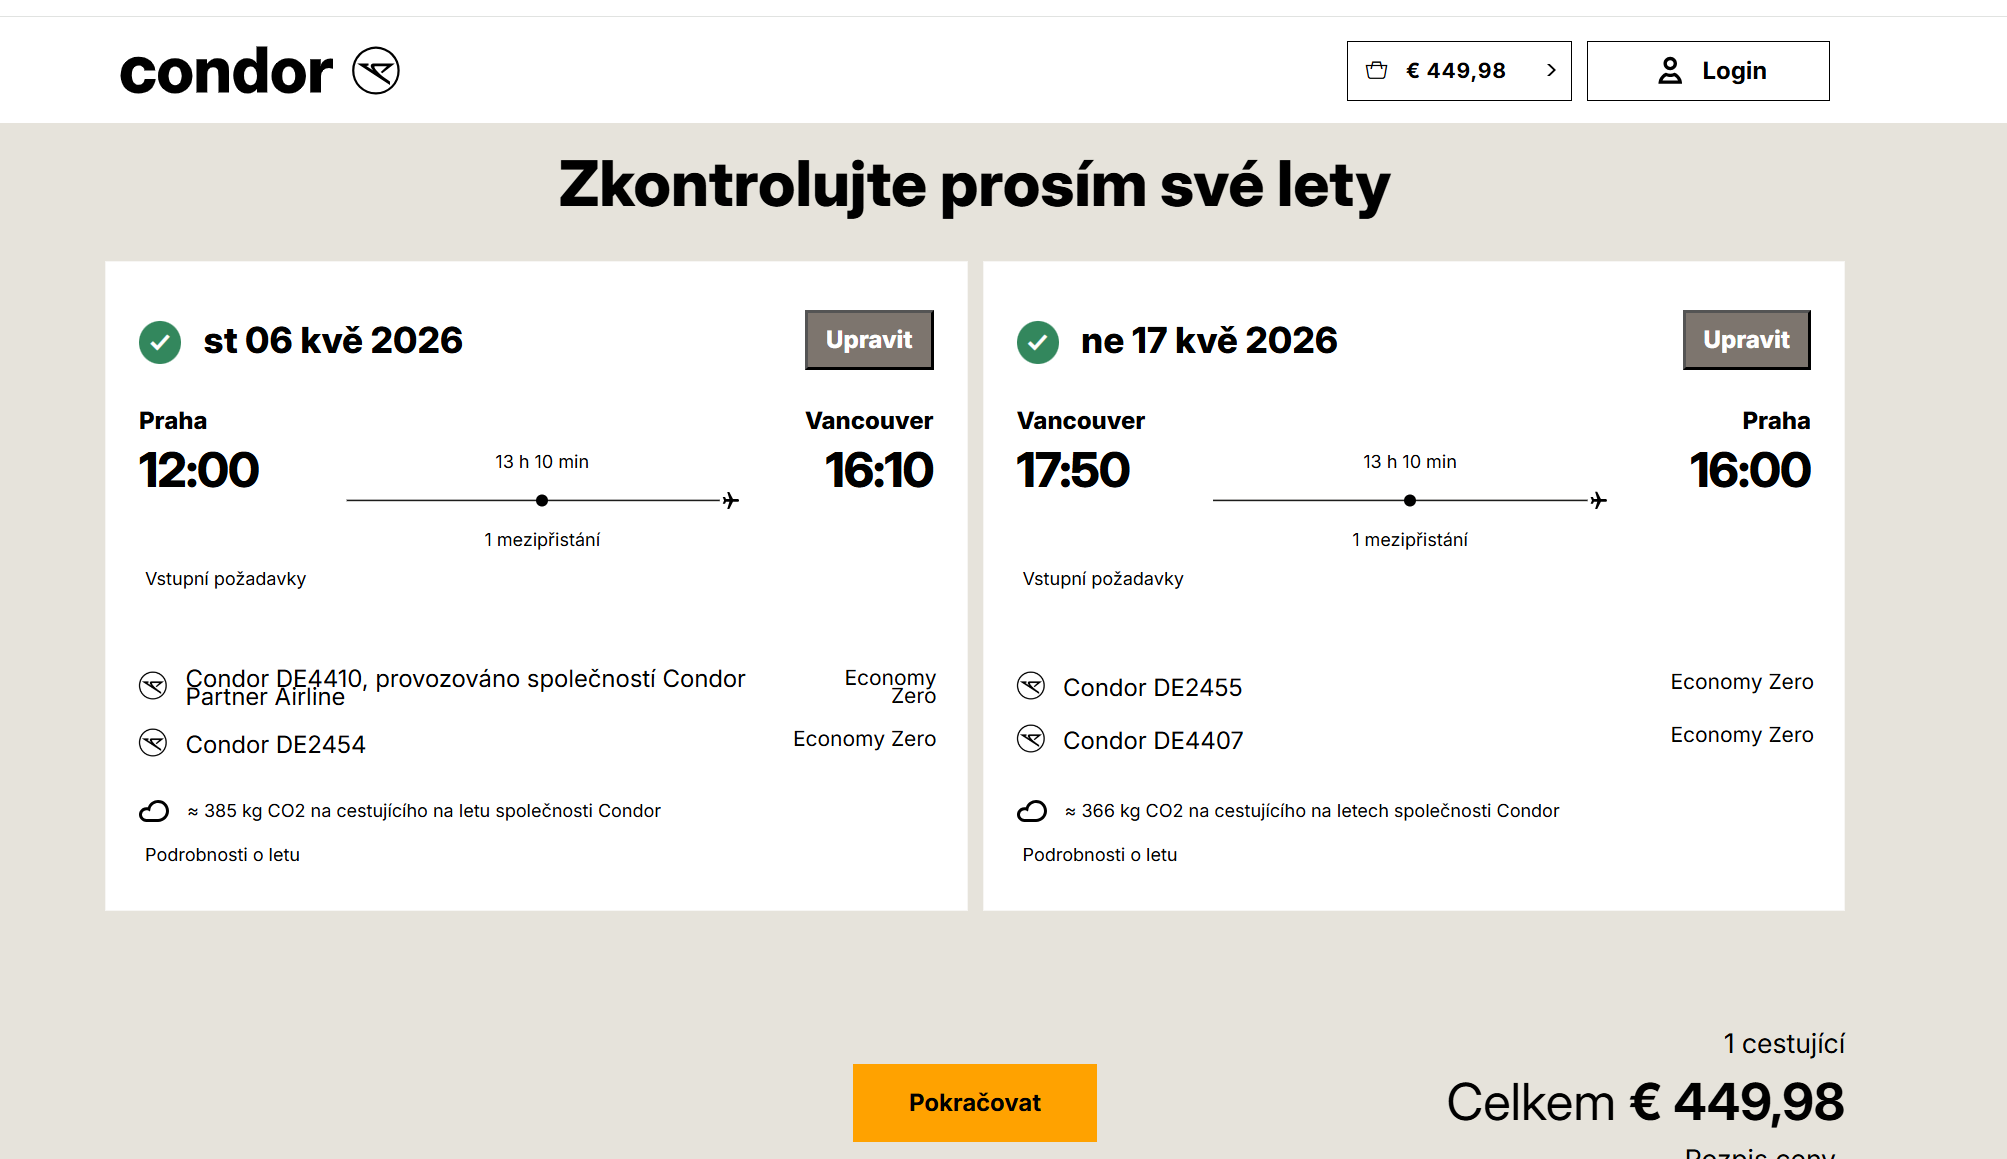Click Condor airline icon beside DE4407
Image resolution: width=2007 pixels, height=1159 pixels.
click(x=1030, y=739)
